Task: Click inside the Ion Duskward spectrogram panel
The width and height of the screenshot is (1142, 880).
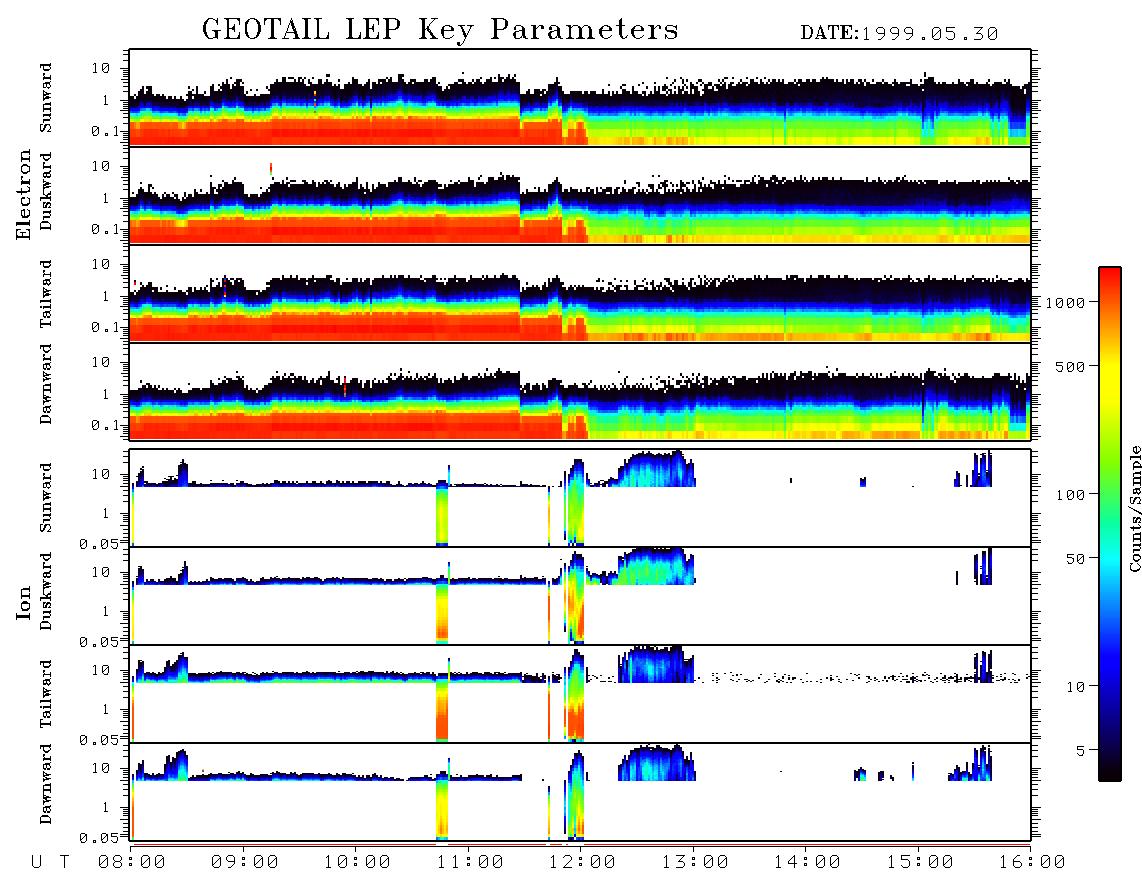Action: tap(580, 596)
